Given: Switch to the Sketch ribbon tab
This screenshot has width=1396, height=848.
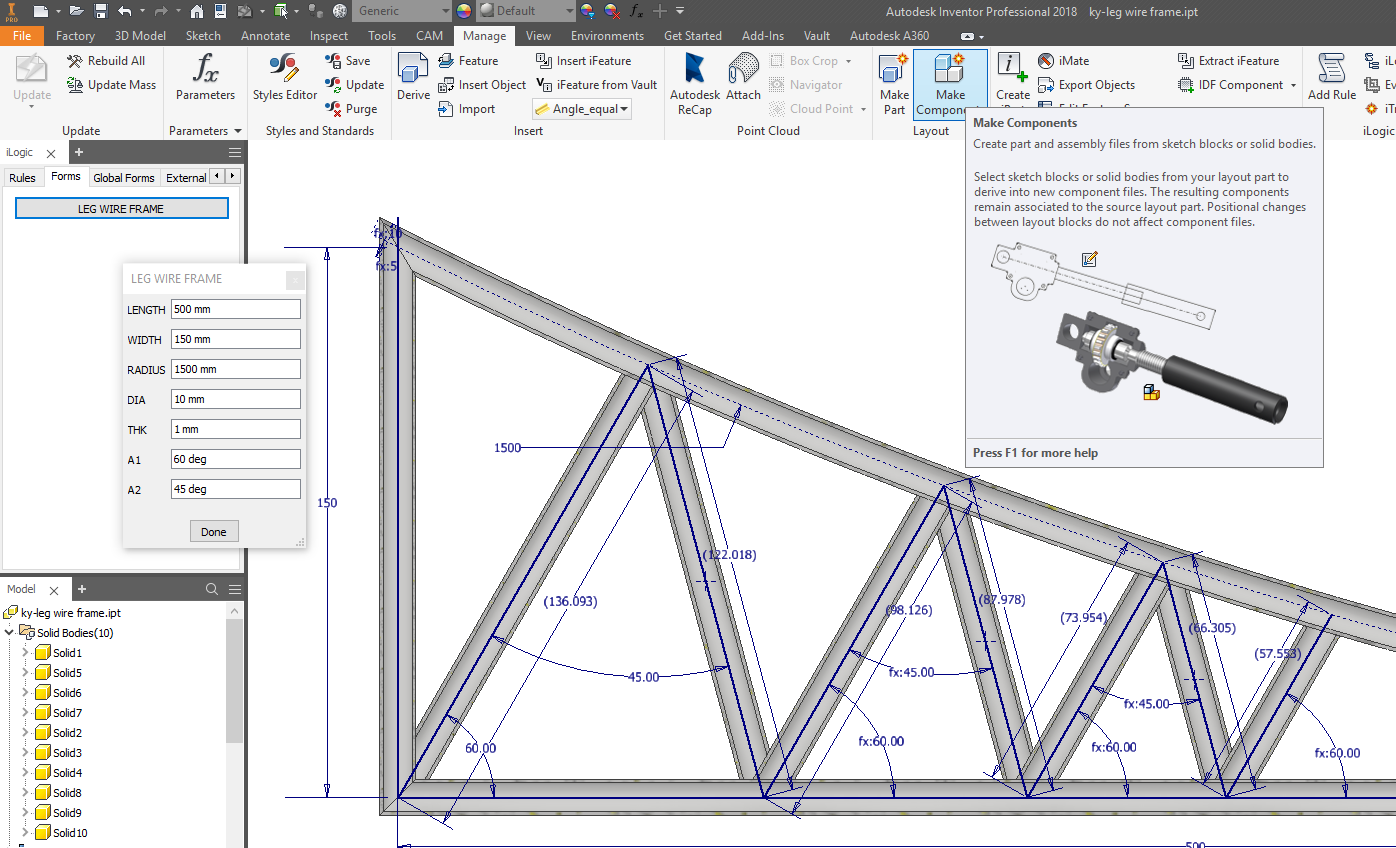Looking at the screenshot, I should (203, 35).
